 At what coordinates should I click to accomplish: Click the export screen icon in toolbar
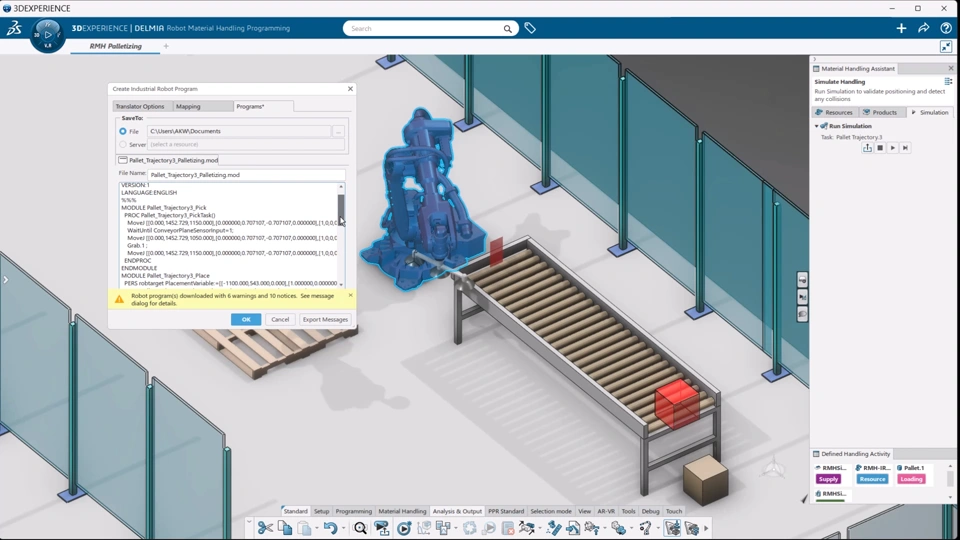click(x=381, y=528)
